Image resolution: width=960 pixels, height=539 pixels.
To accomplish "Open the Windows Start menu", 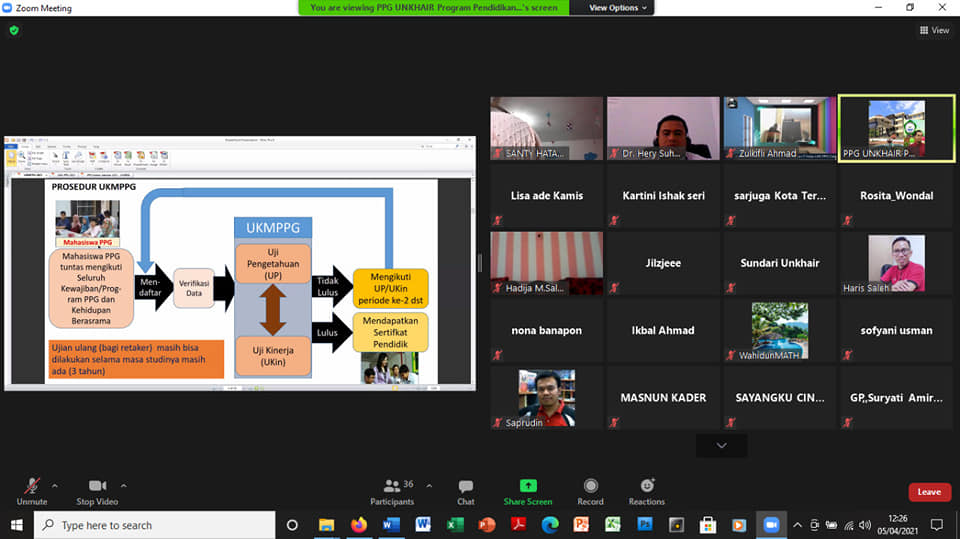I will (x=16, y=525).
